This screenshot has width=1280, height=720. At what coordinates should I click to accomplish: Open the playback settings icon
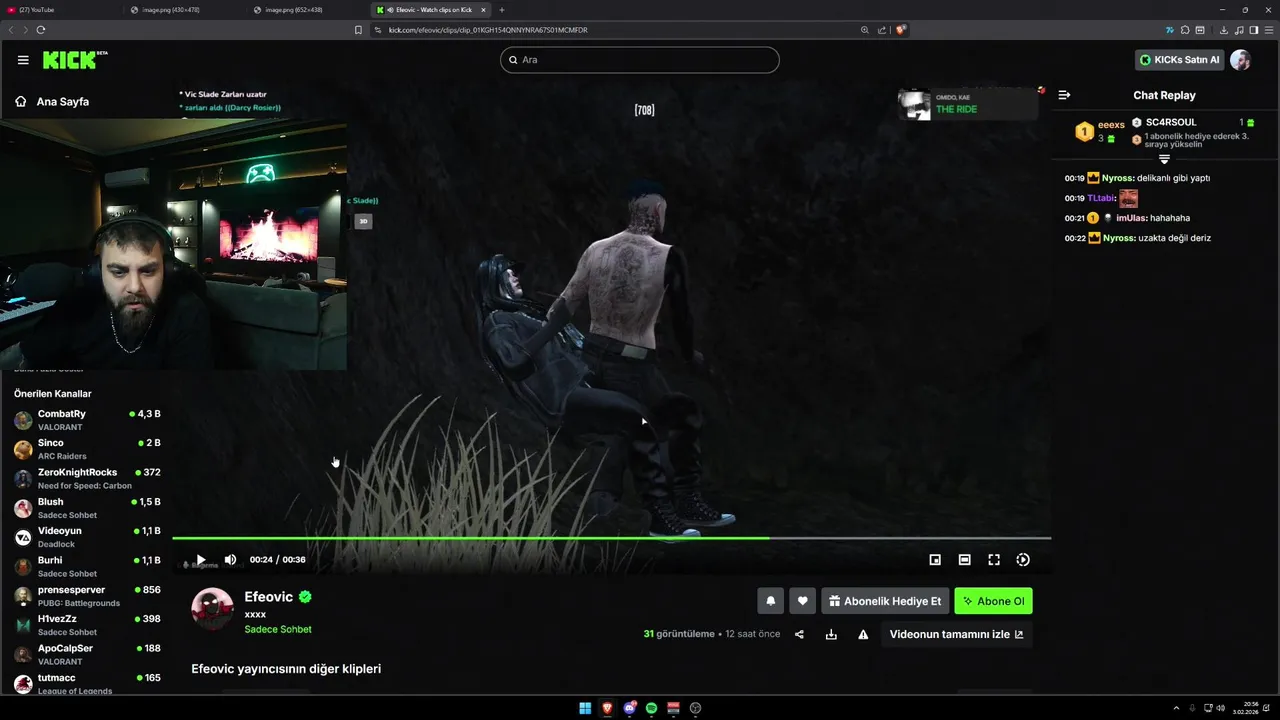(x=1023, y=560)
